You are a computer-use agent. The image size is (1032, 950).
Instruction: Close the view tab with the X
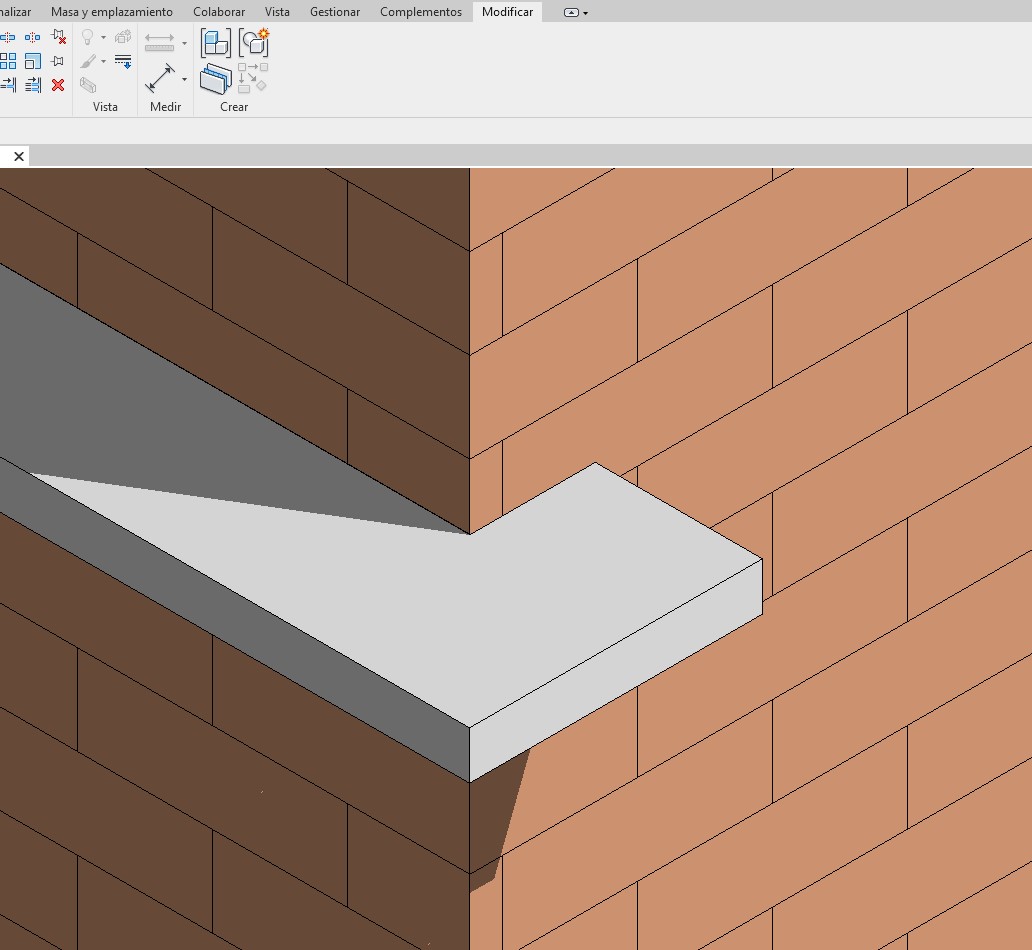coord(19,156)
